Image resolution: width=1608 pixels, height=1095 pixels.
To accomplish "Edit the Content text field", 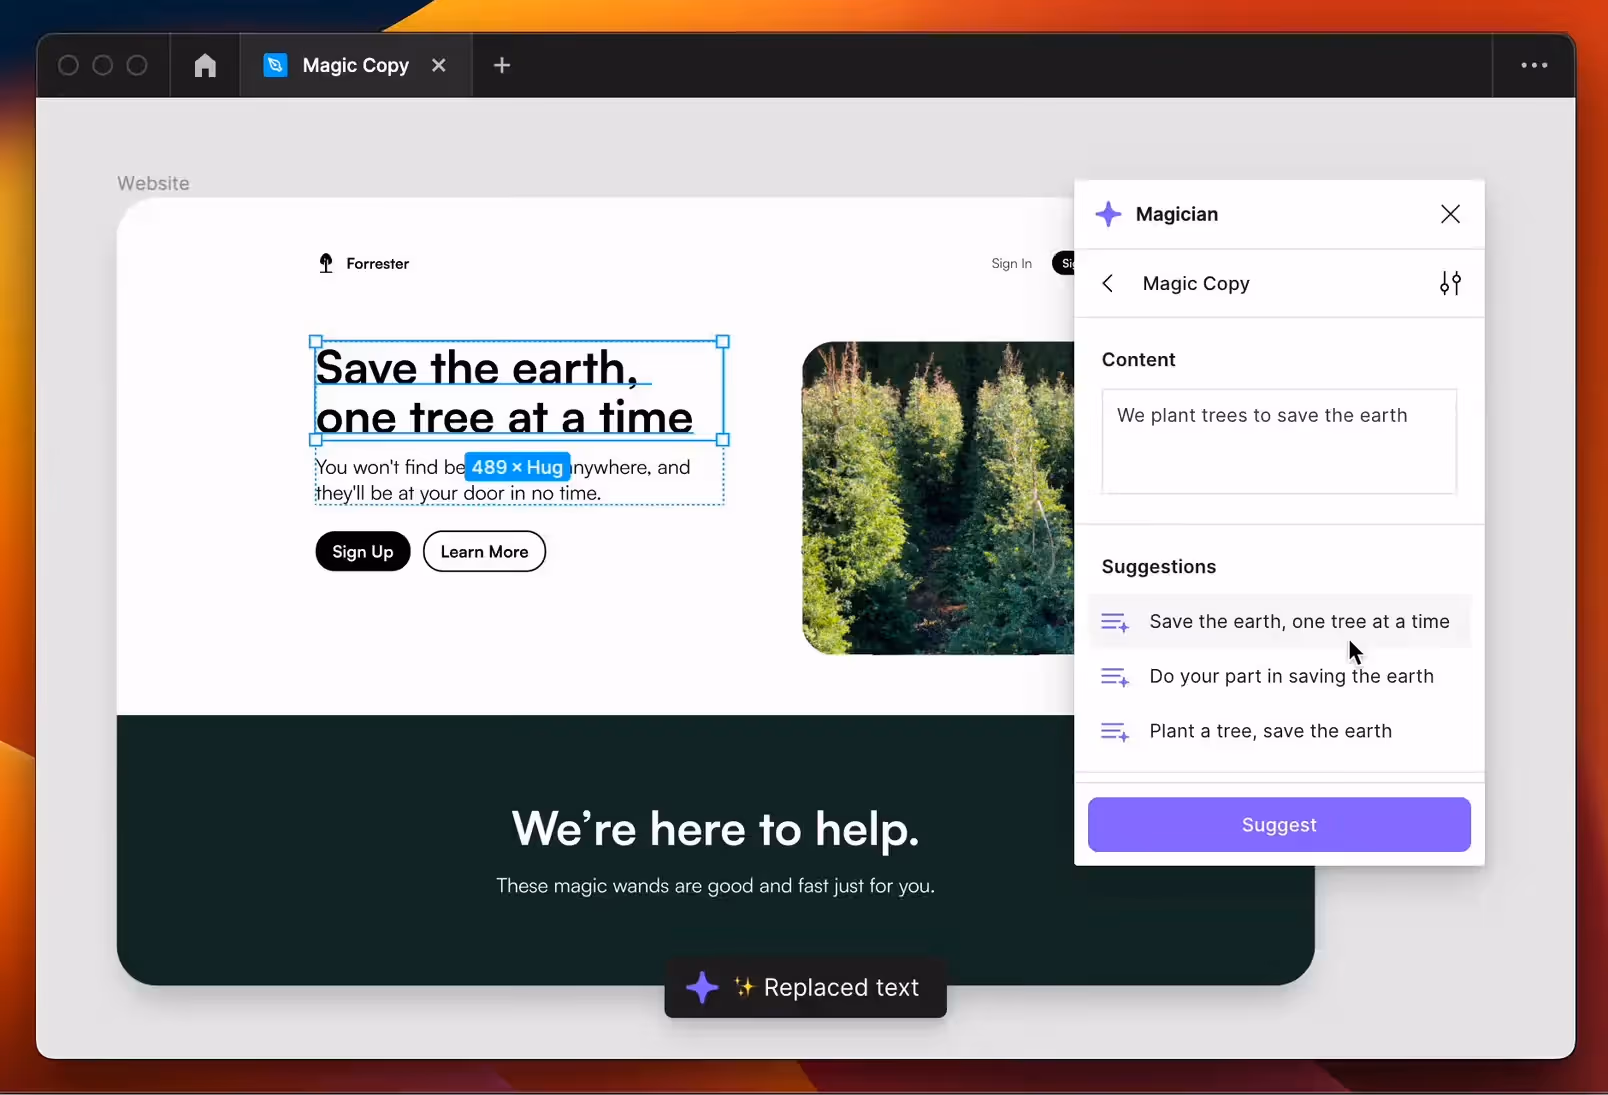I will [1279, 441].
